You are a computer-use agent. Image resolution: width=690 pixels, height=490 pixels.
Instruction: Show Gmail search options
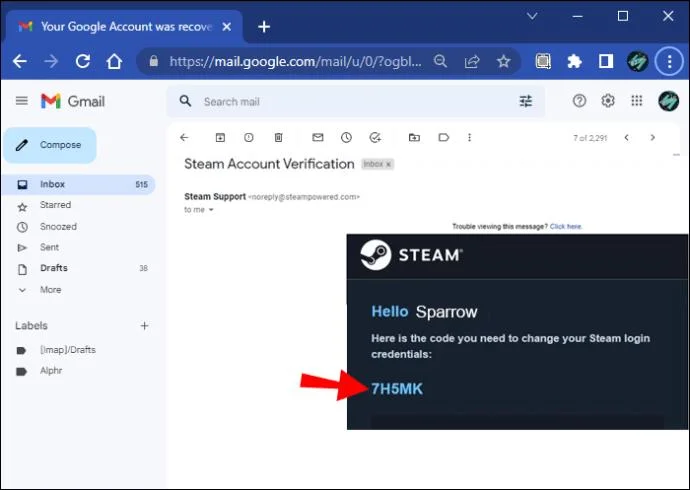pyautogui.click(x=525, y=102)
